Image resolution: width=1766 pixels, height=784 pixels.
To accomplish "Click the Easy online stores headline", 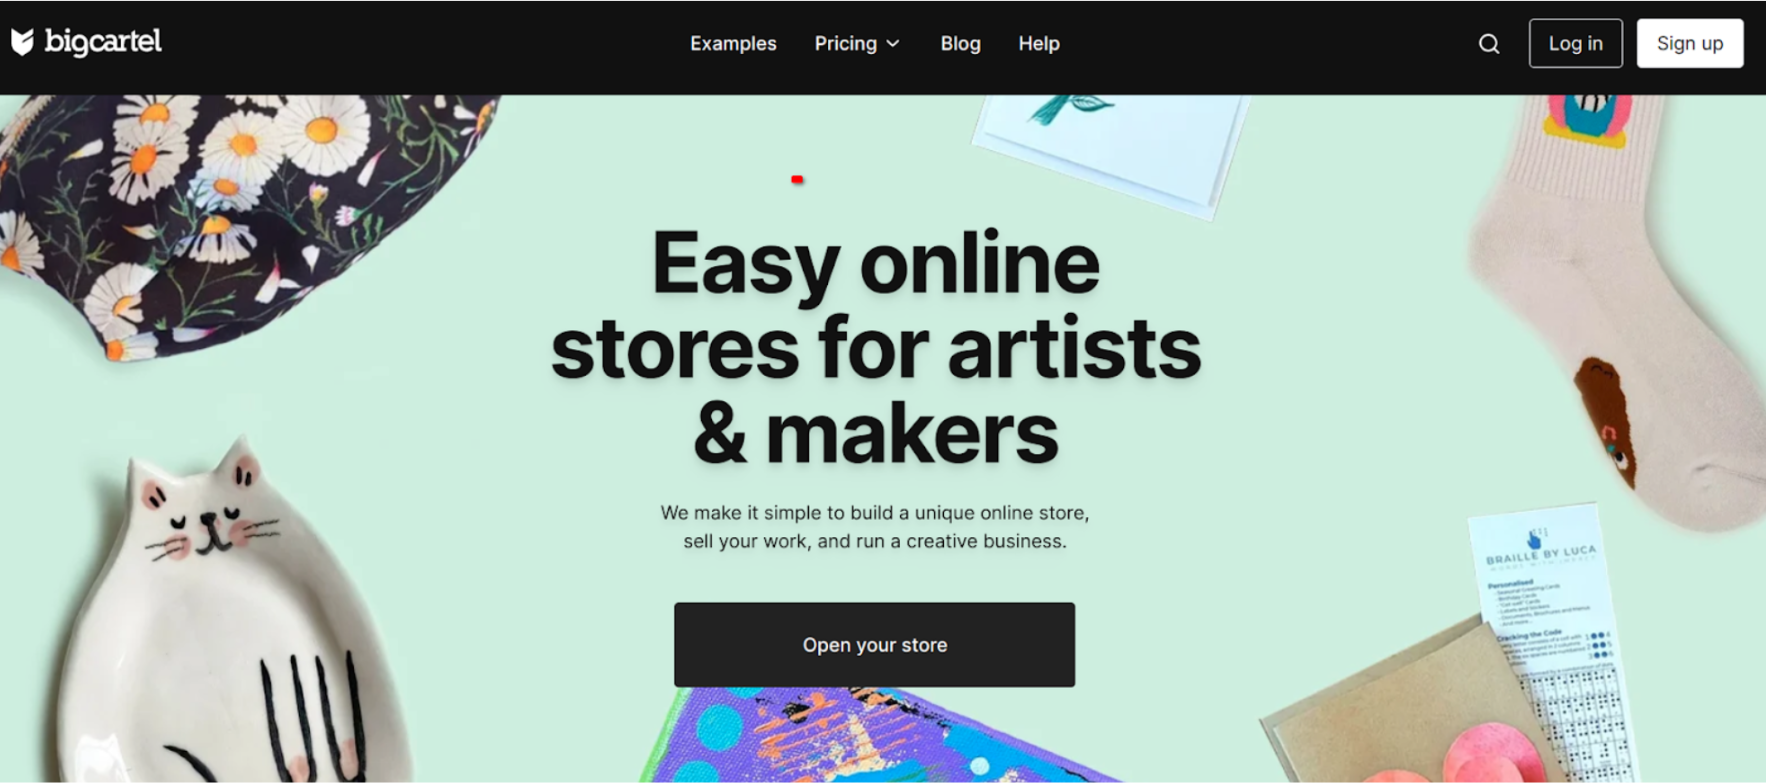I will [x=876, y=347].
